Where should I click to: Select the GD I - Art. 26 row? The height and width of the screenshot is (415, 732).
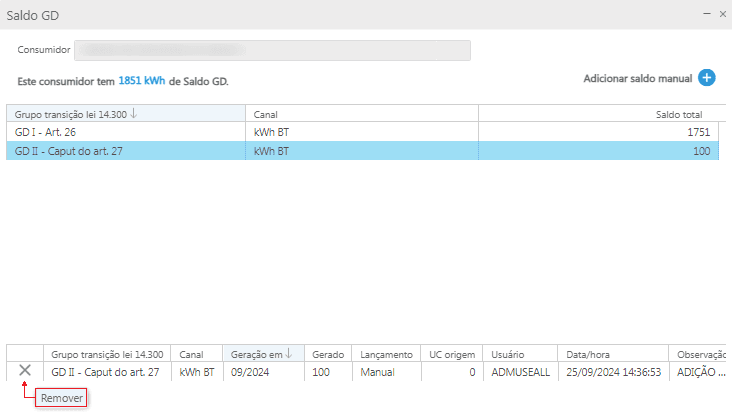click(x=125, y=132)
